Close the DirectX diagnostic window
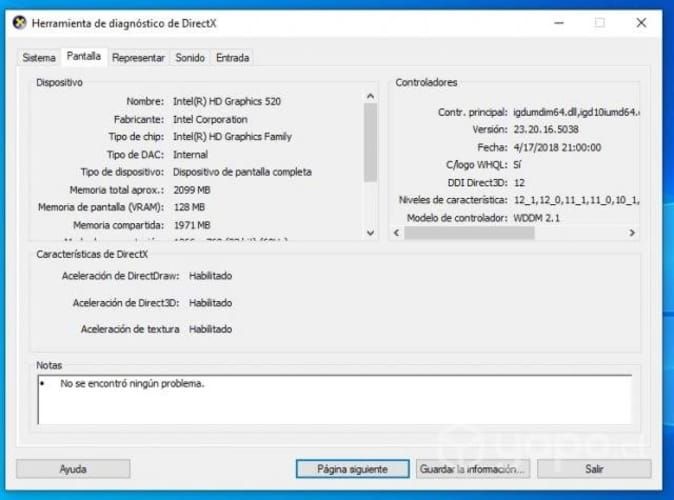674x500 pixels. click(x=641, y=23)
